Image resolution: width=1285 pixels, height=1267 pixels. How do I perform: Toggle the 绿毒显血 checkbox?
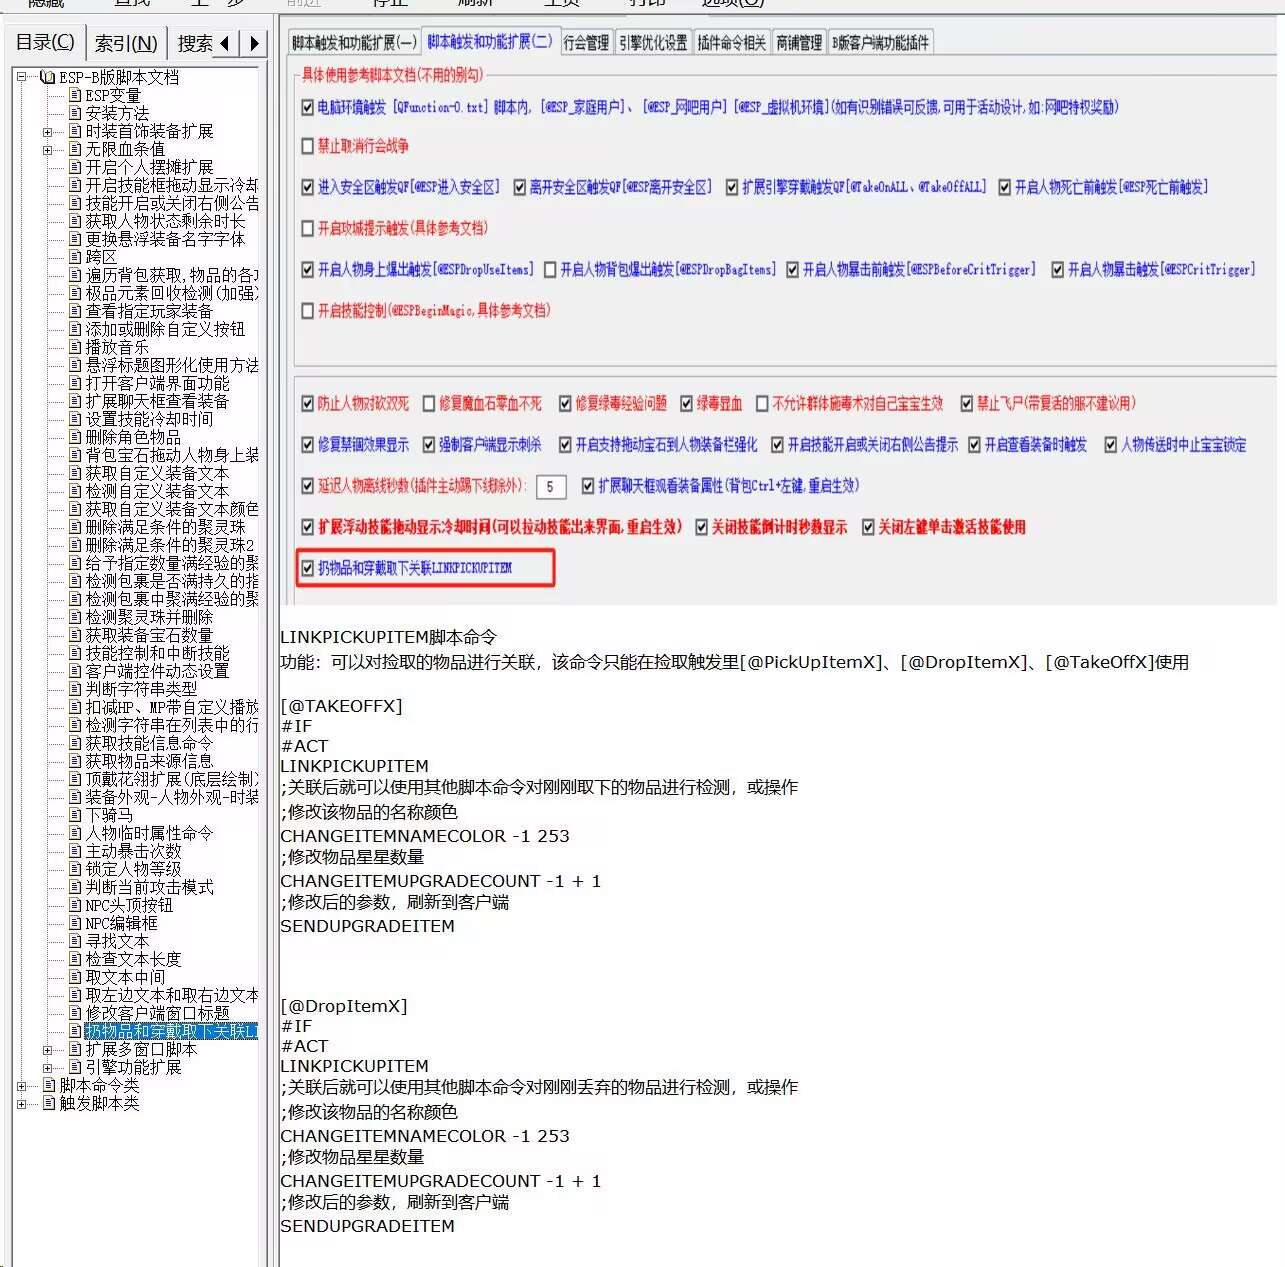(686, 404)
